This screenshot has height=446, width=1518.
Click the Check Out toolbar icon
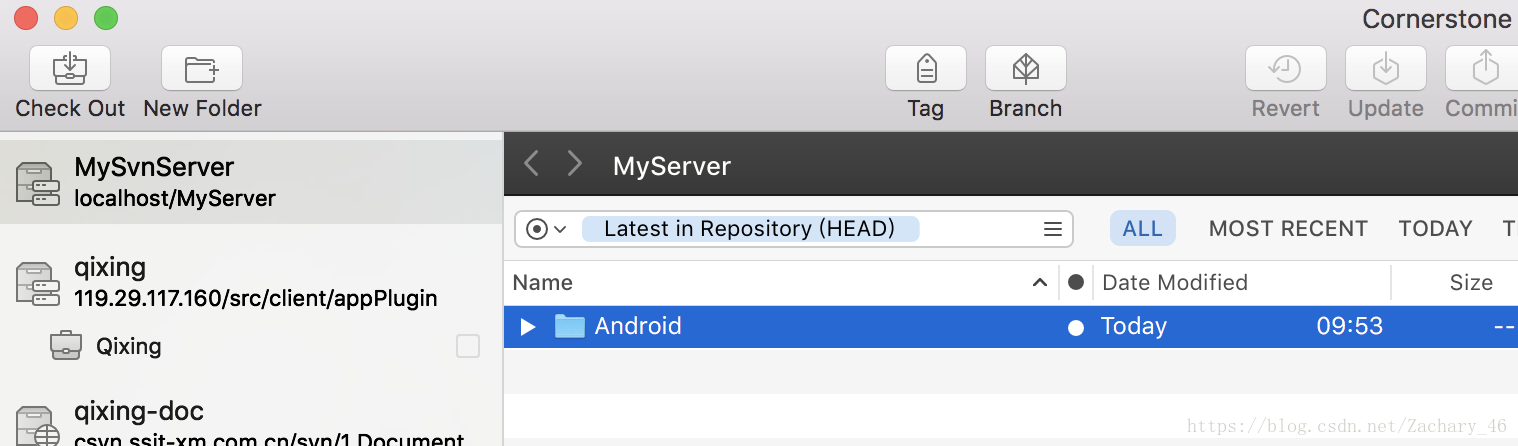click(x=70, y=69)
